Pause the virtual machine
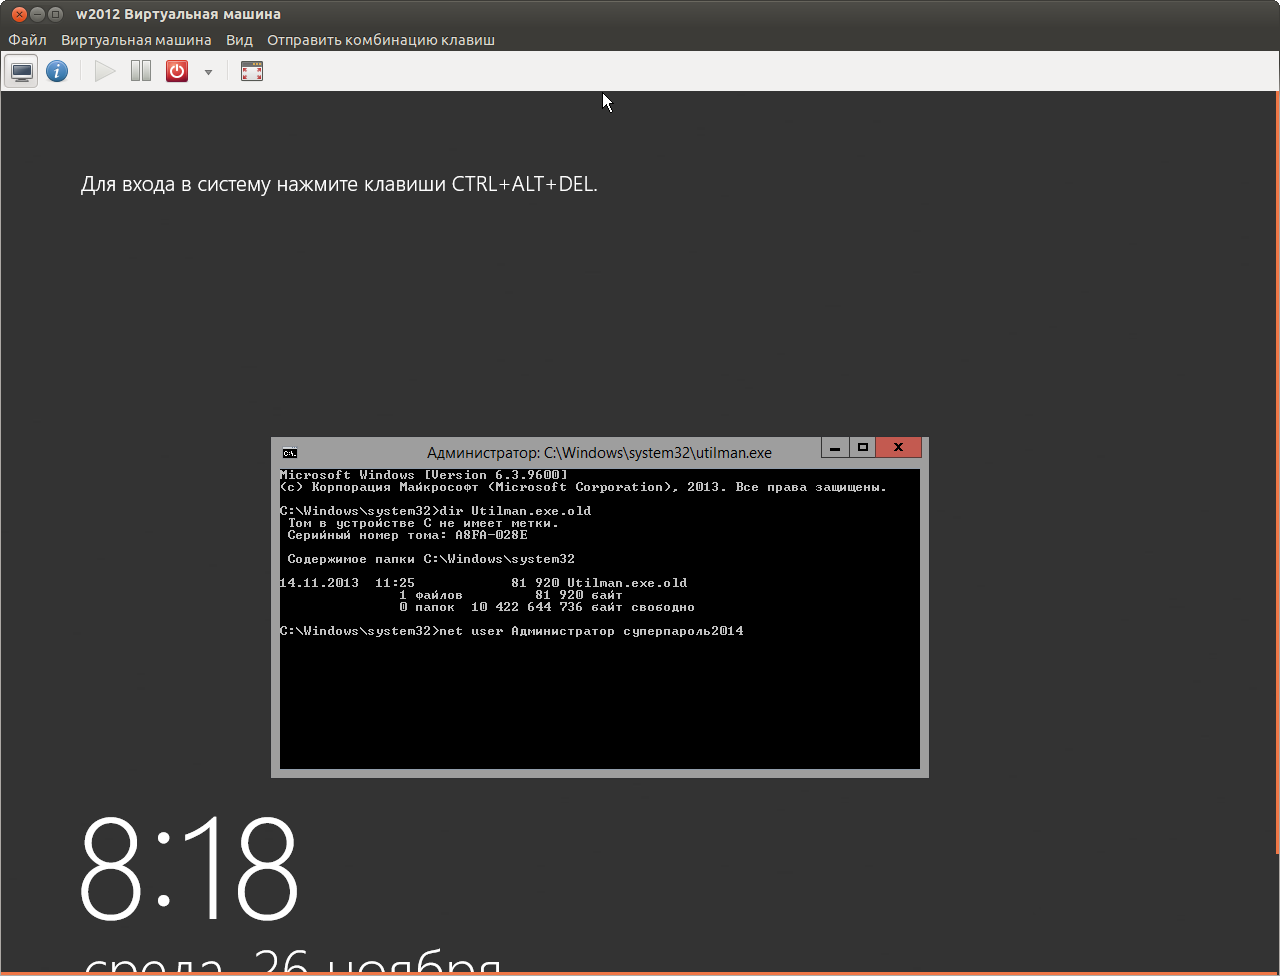1280x976 pixels. [x=141, y=71]
